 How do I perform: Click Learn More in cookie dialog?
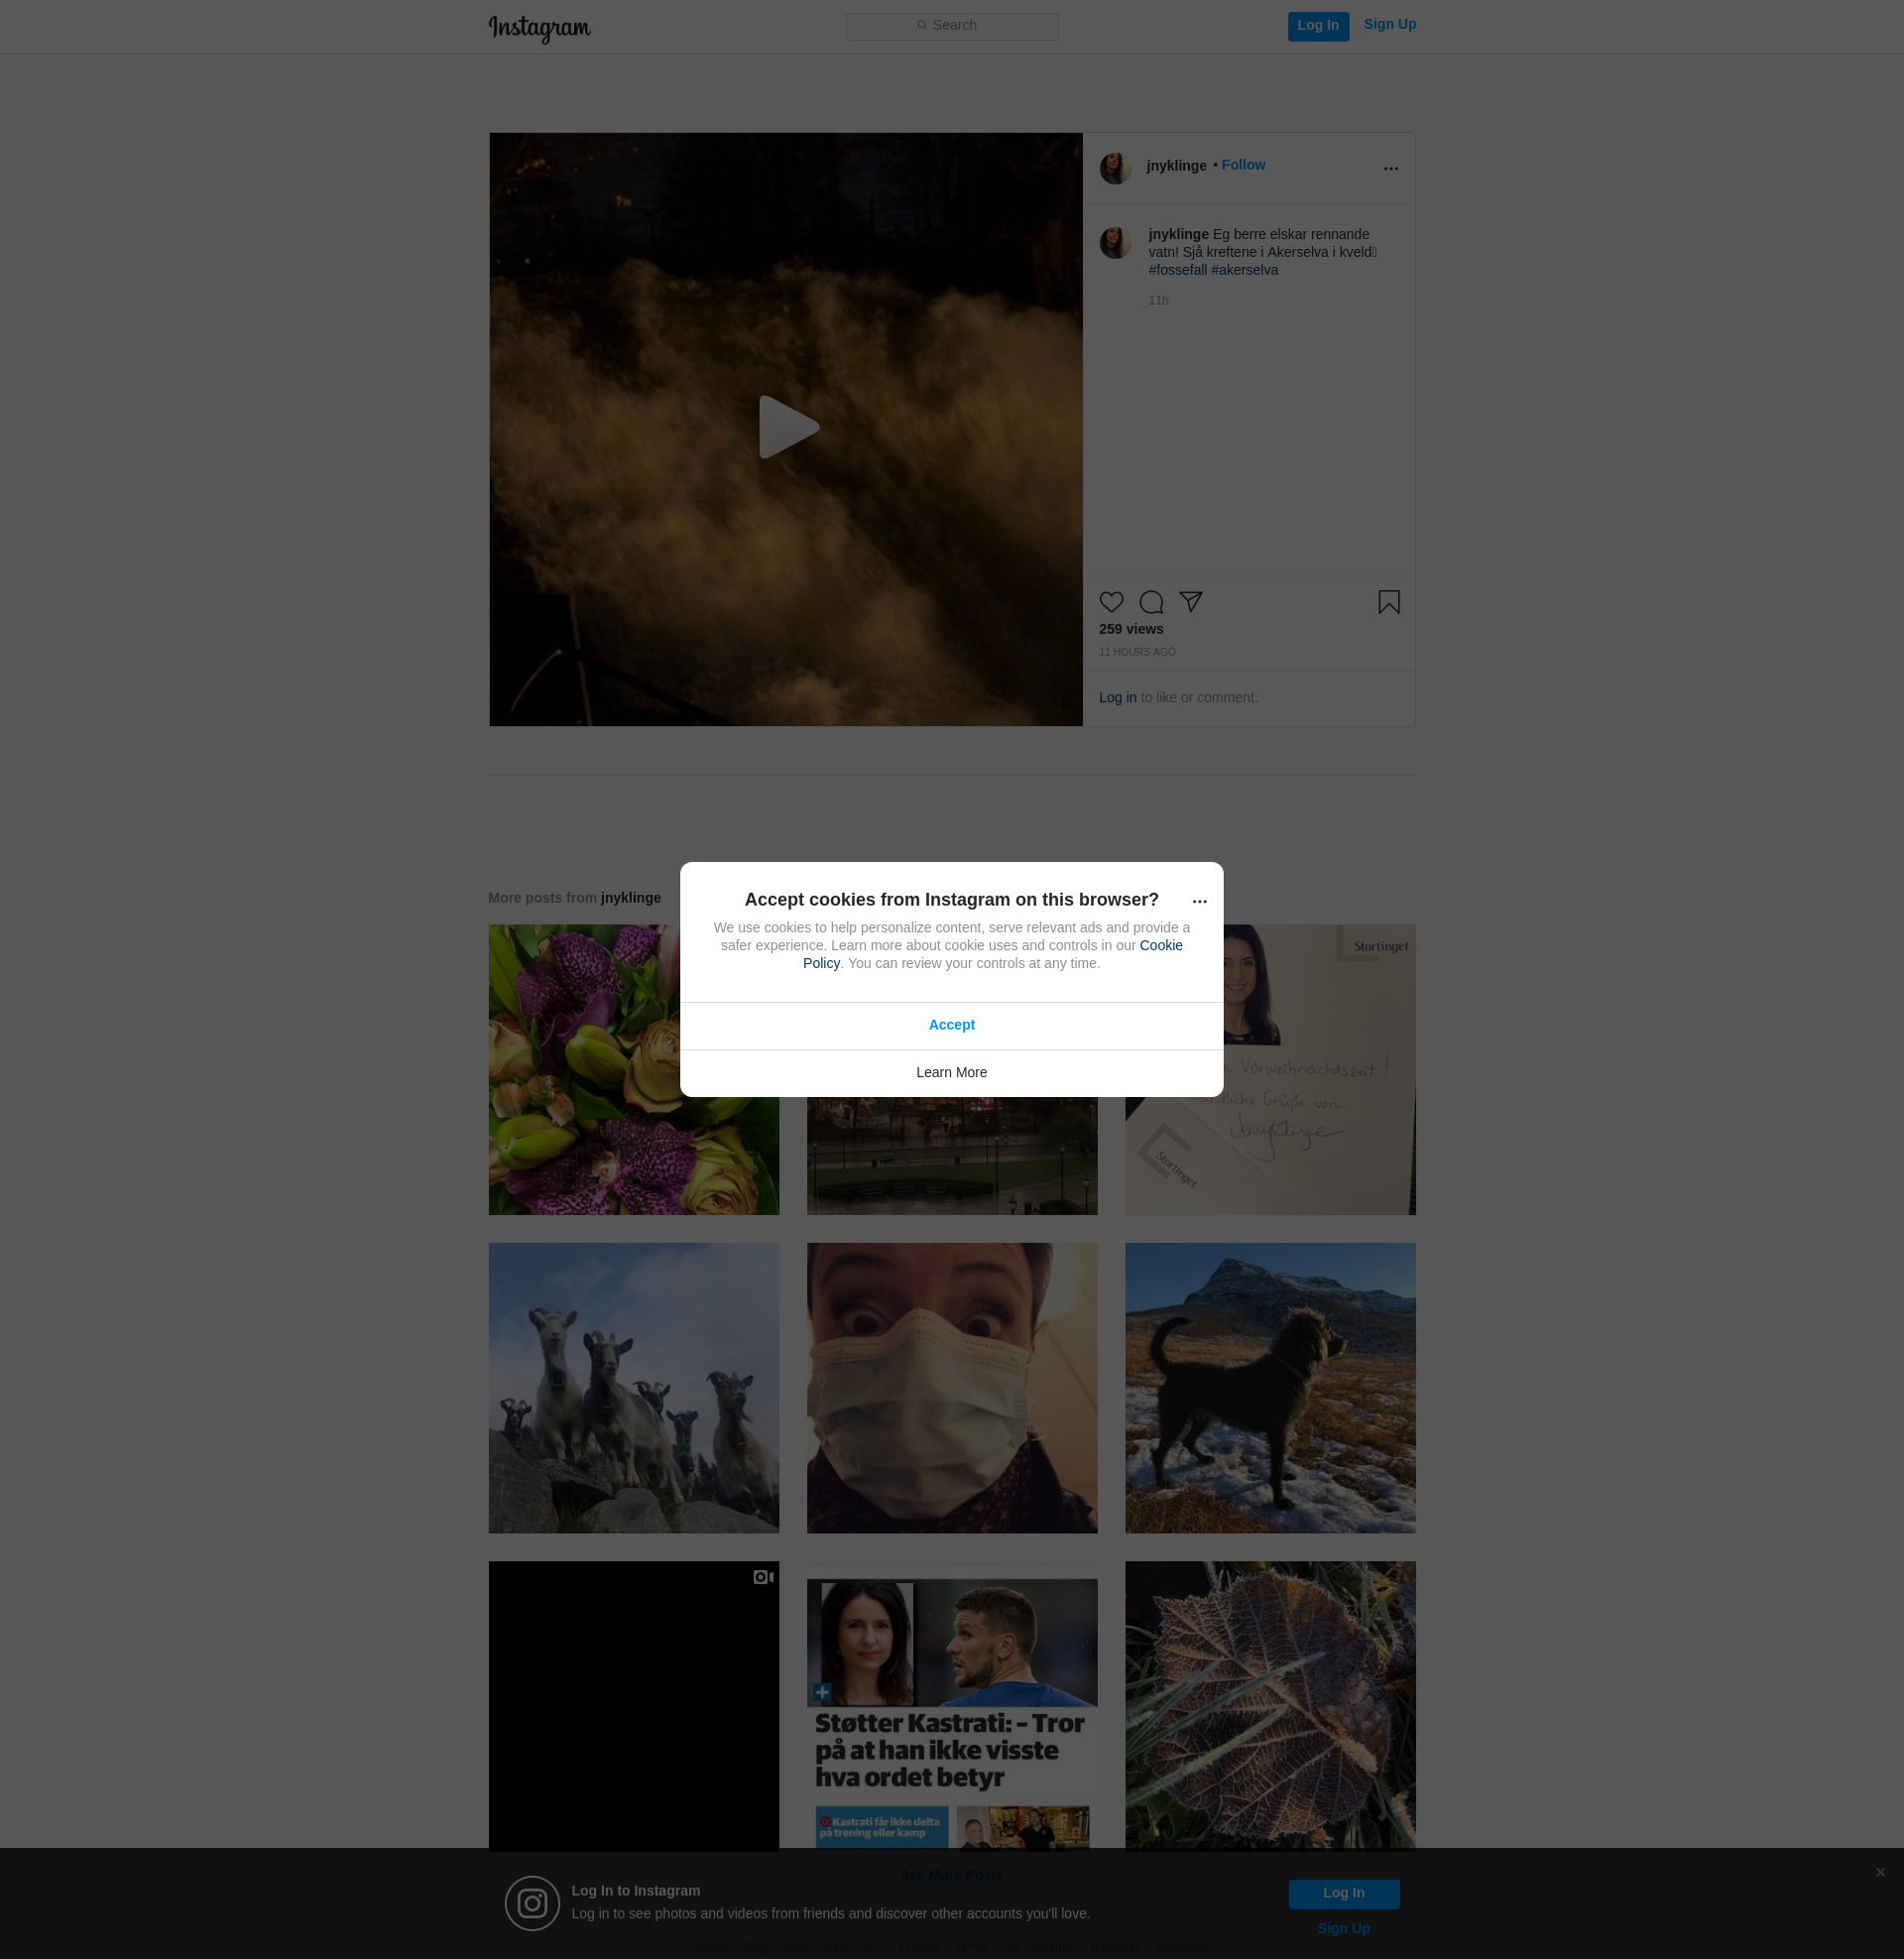(x=951, y=1072)
